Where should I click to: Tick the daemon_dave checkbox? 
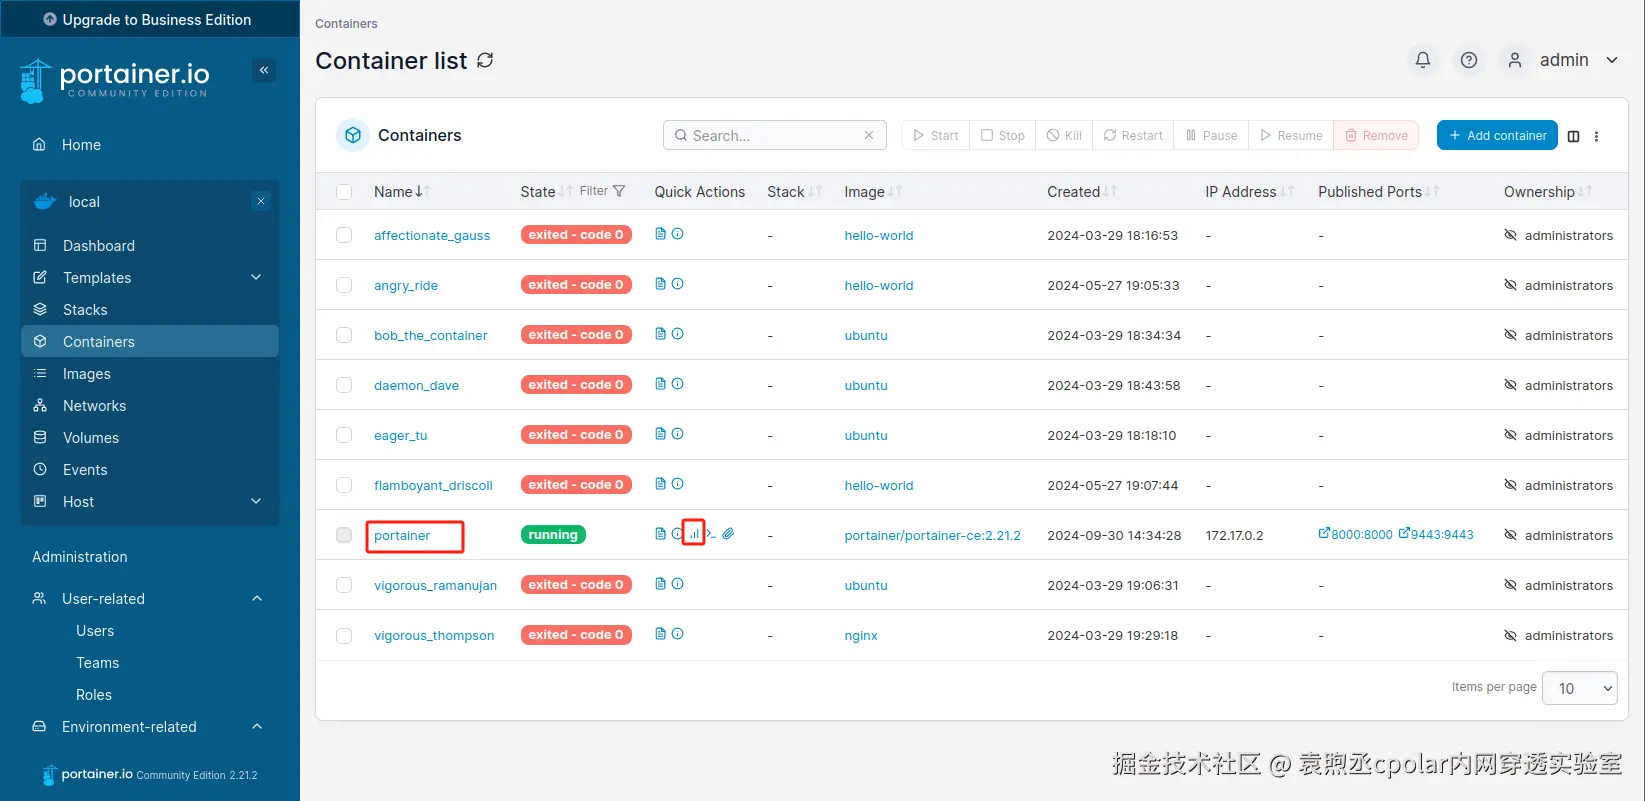344,385
